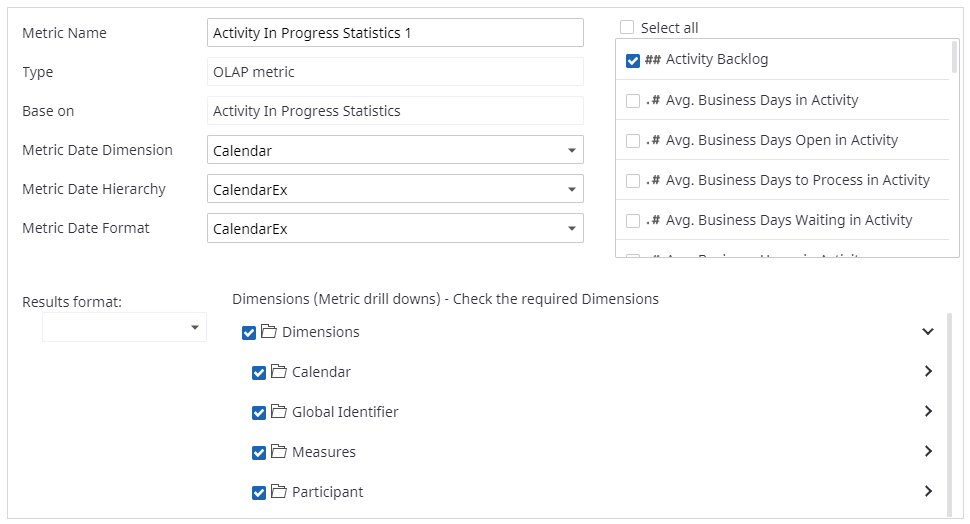Click the Calendar folder icon
970x524 pixels.
coord(279,372)
